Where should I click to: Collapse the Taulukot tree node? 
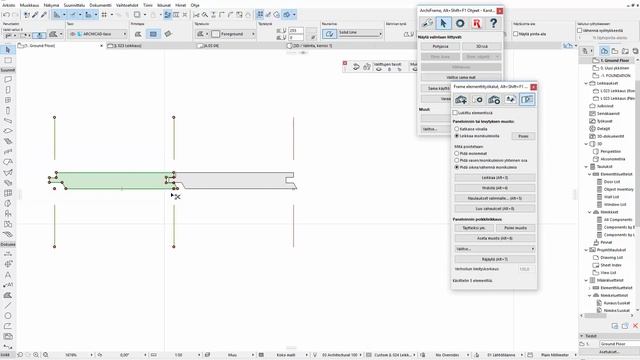pyautogui.click(x=587, y=167)
